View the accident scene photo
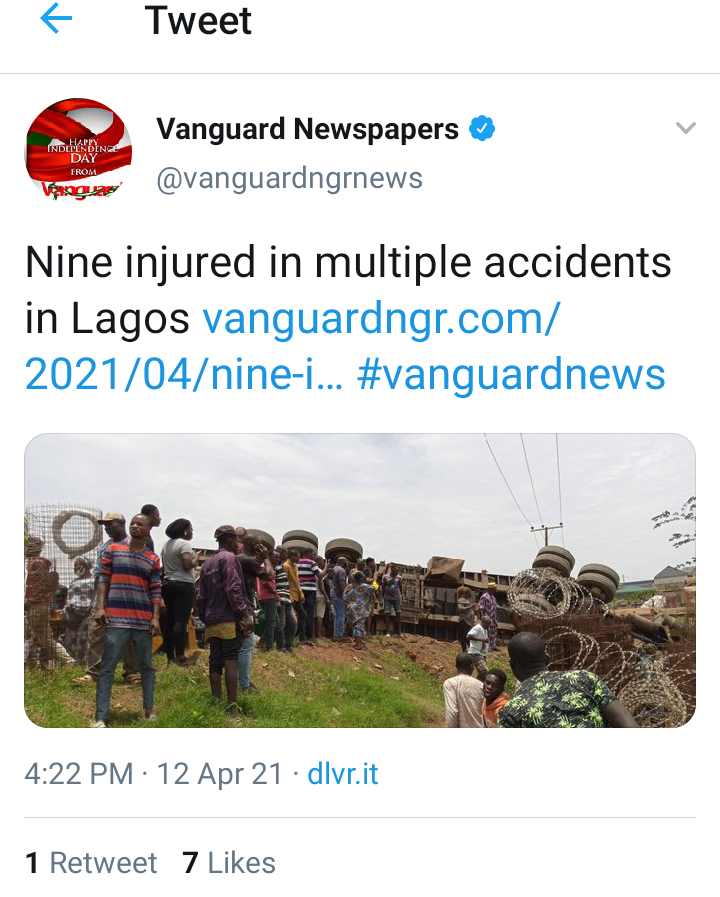Image resolution: width=720 pixels, height=897 pixels. (360, 581)
